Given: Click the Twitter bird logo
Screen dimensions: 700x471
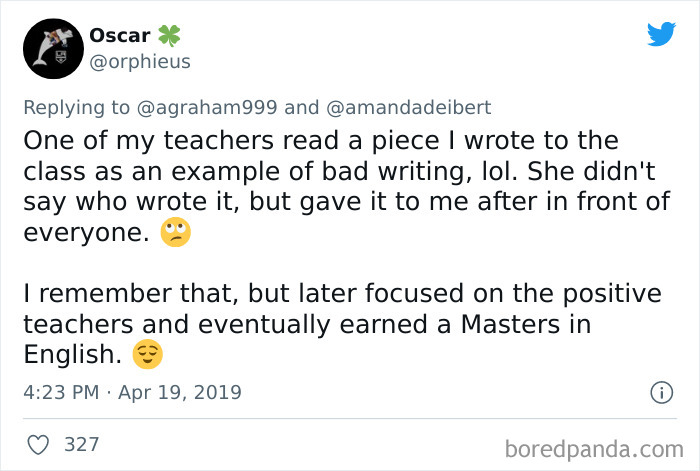Looking at the screenshot, I should click(661, 34).
